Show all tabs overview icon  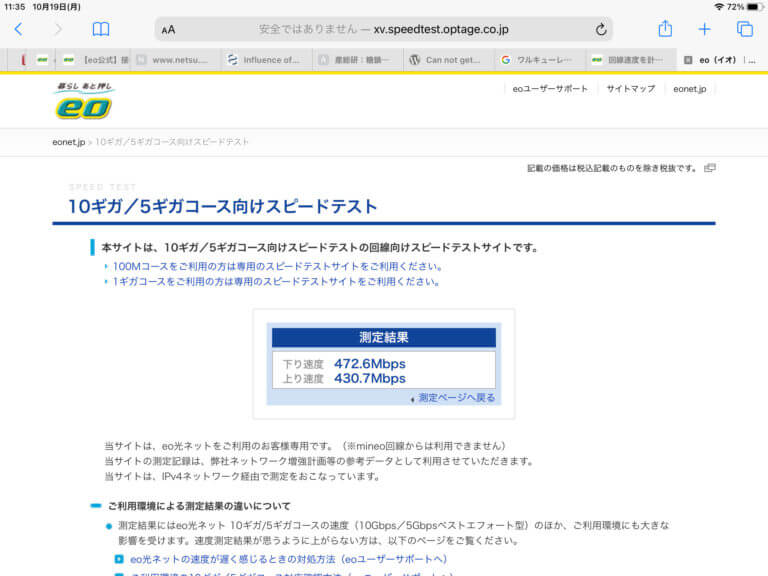[x=745, y=29]
